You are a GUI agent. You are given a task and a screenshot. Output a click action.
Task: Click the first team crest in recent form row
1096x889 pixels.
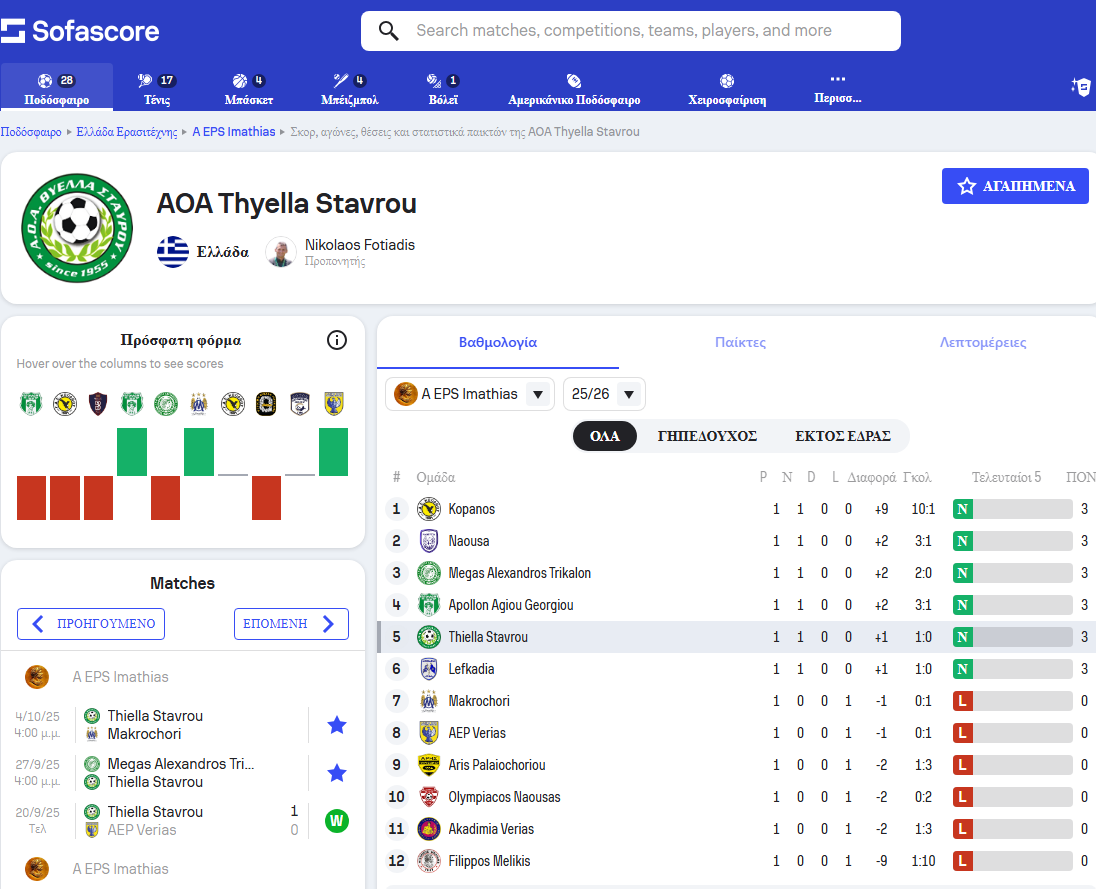point(31,404)
